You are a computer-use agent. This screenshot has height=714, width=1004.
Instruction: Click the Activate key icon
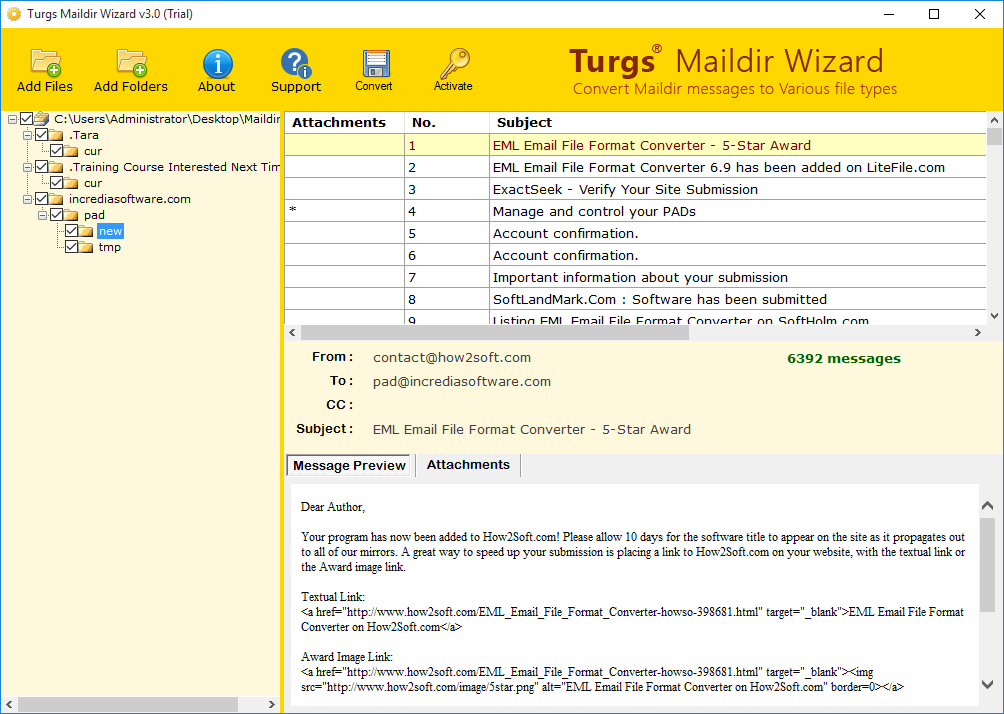pyautogui.click(x=454, y=63)
